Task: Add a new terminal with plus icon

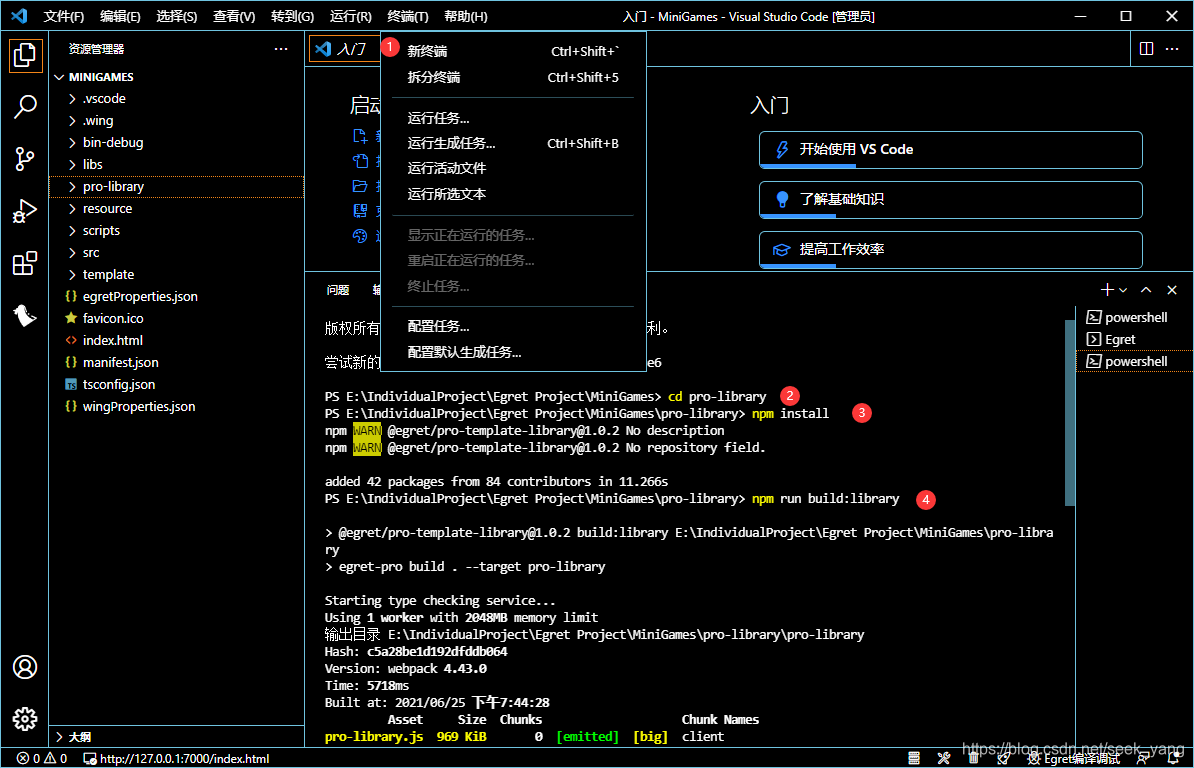Action: point(1107,289)
